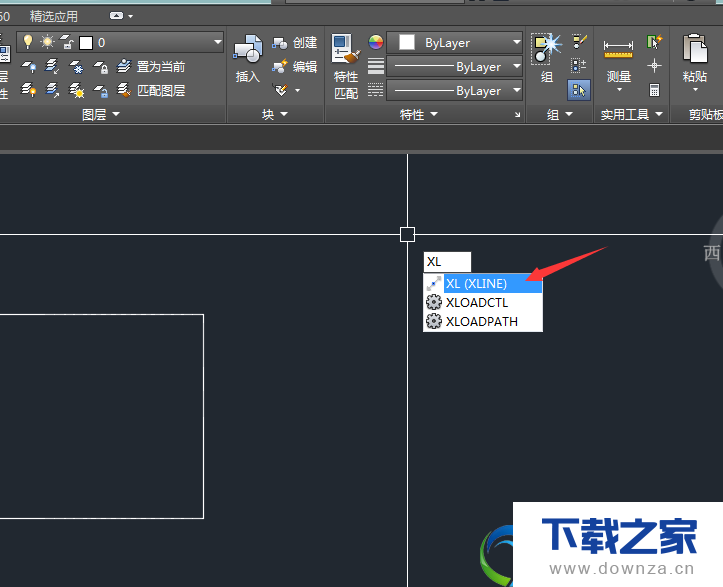Viewport: 723px width, 587px height.
Task: Open the layer 0 dropdown list
Action: click(217, 42)
